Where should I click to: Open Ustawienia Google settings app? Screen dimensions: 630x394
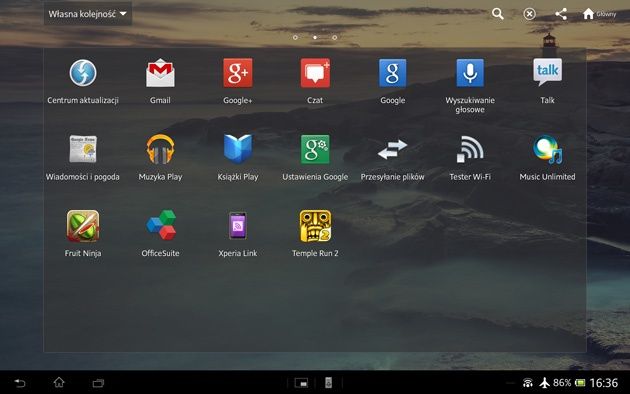(x=315, y=149)
